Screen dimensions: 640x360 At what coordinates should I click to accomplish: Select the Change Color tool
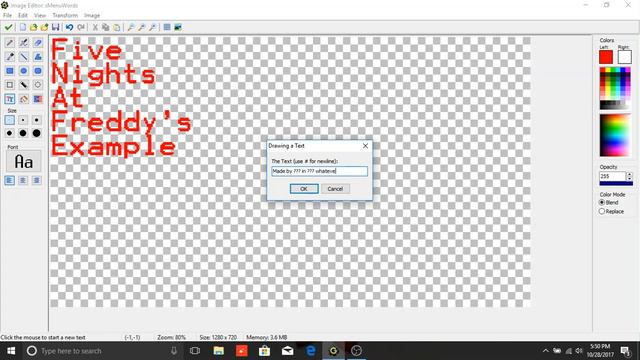pos(38,99)
